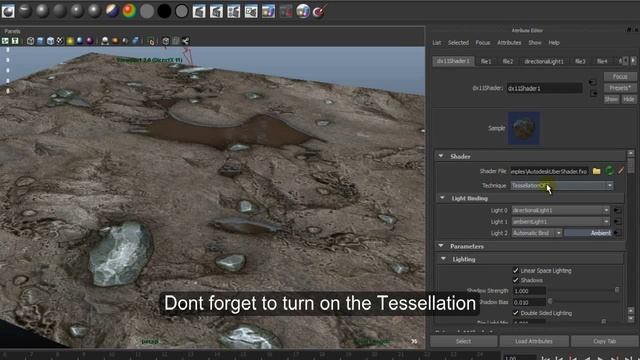The width and height of the screenshot is (640, 360).
Task: Click the shelf icon with the colored paint pattern
Action: click(269, 11)
